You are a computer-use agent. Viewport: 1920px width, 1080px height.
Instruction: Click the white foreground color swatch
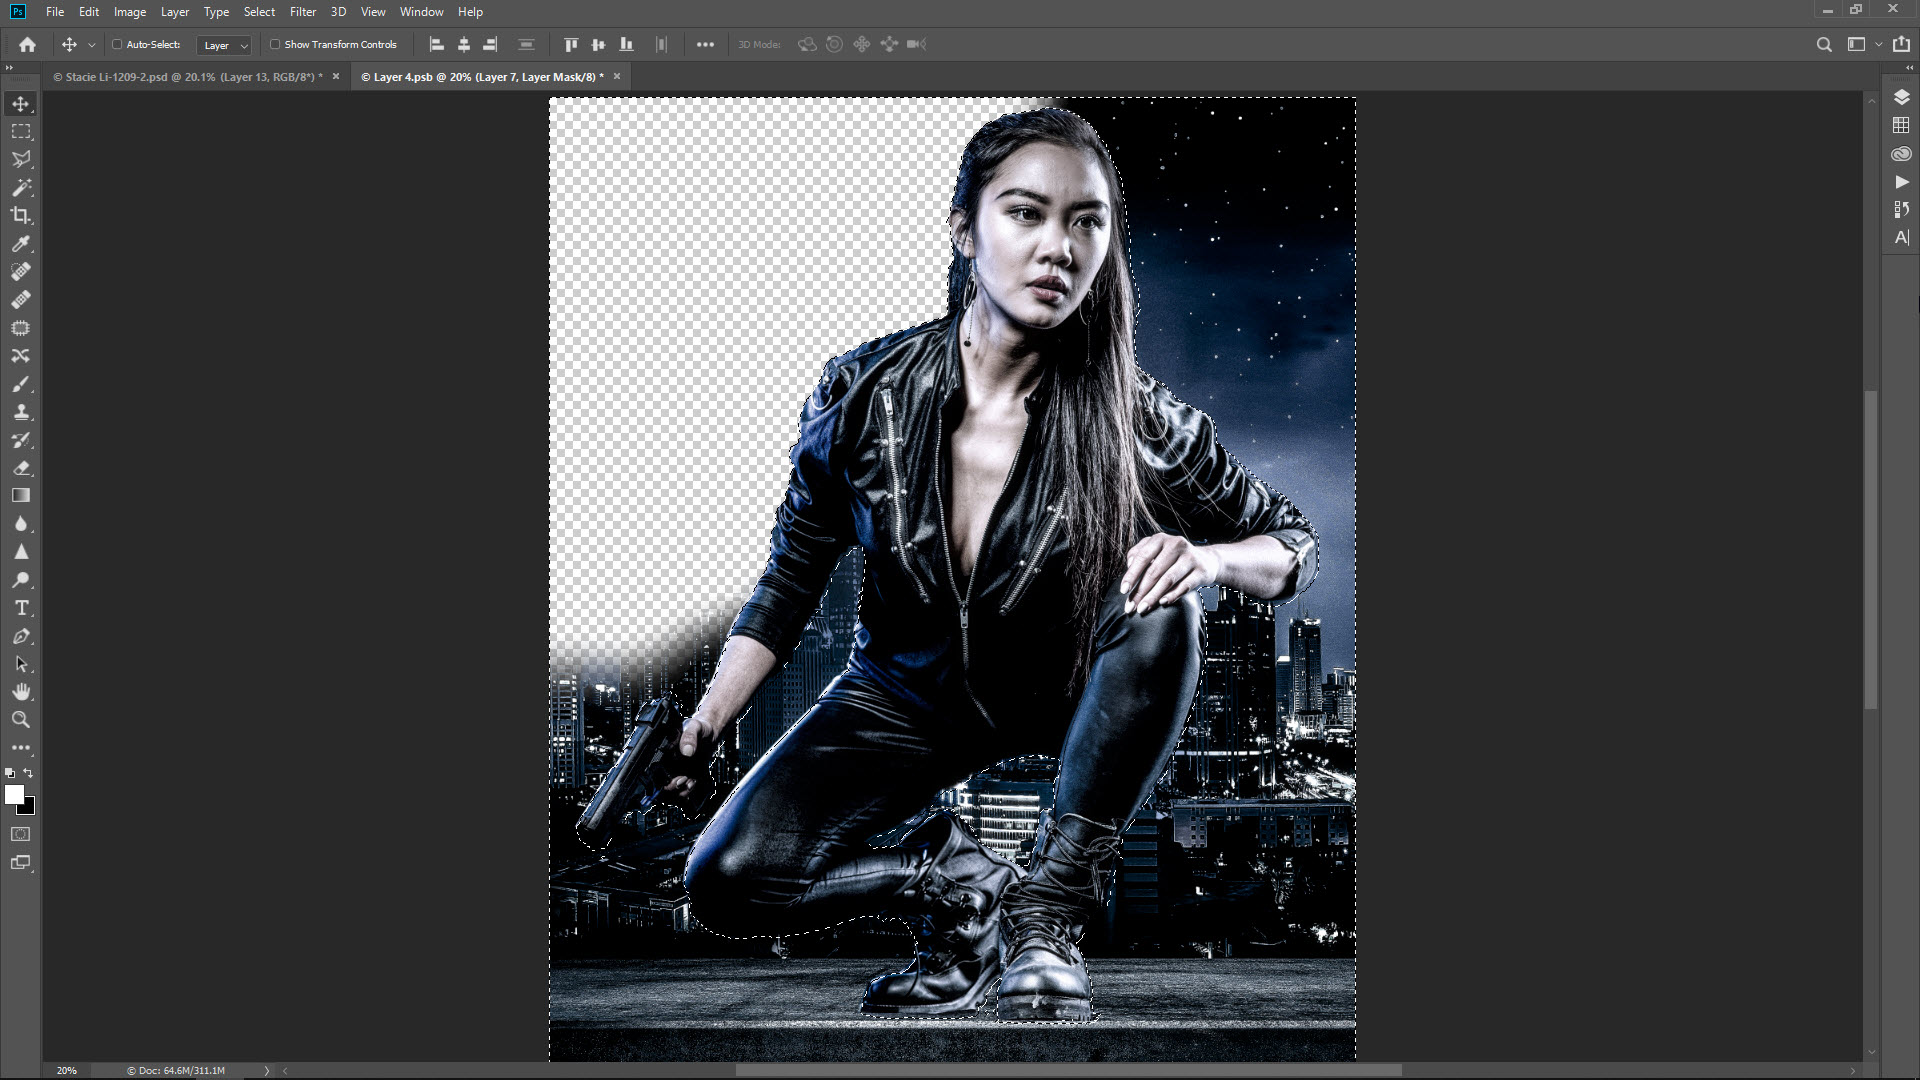click(x=14, y=795)
